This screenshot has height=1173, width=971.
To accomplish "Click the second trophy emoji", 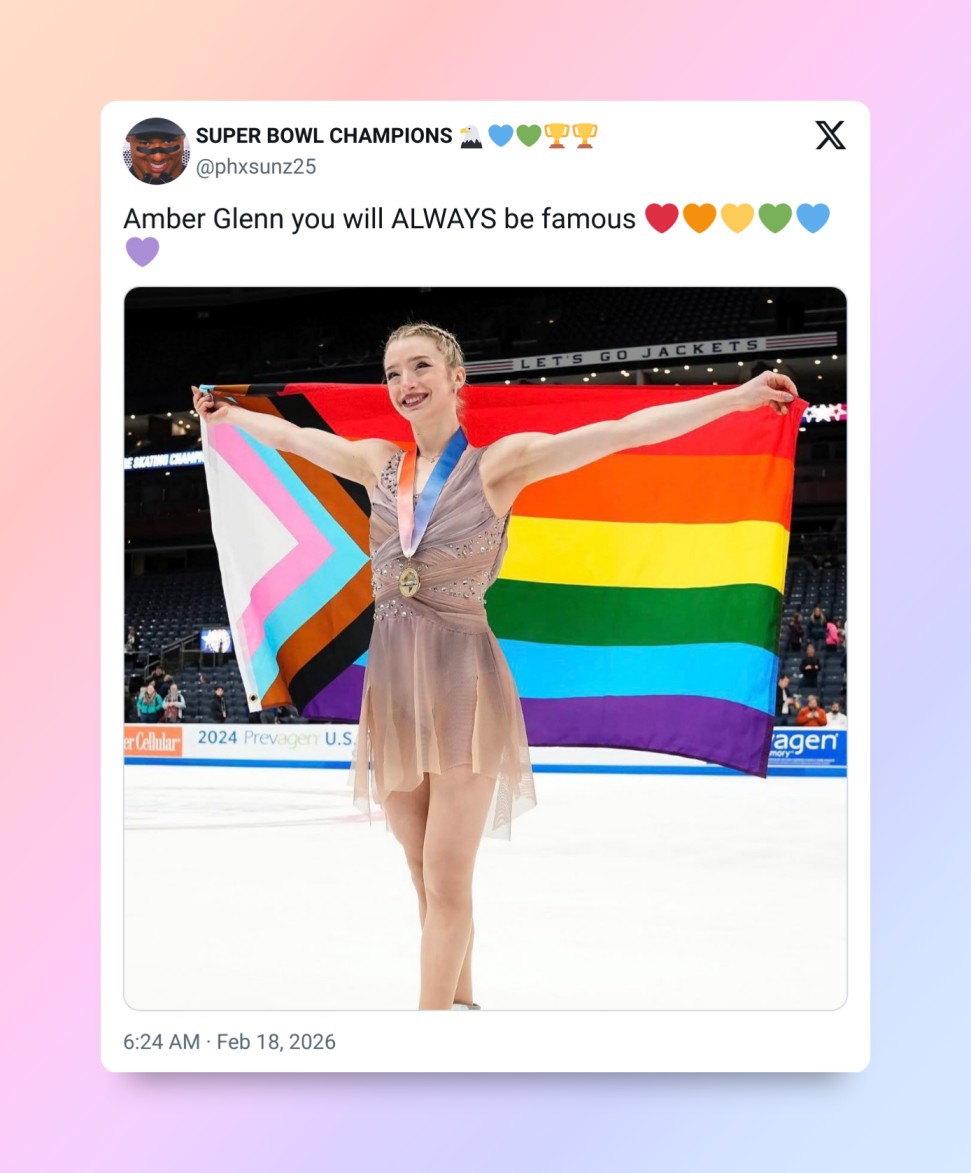I will pyautogui.click(x=585, y=136).
